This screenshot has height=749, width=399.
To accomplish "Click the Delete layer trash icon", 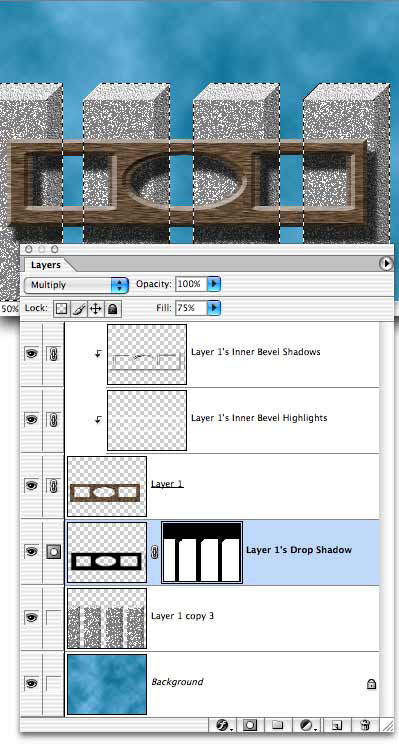I will tap(365, 726).
